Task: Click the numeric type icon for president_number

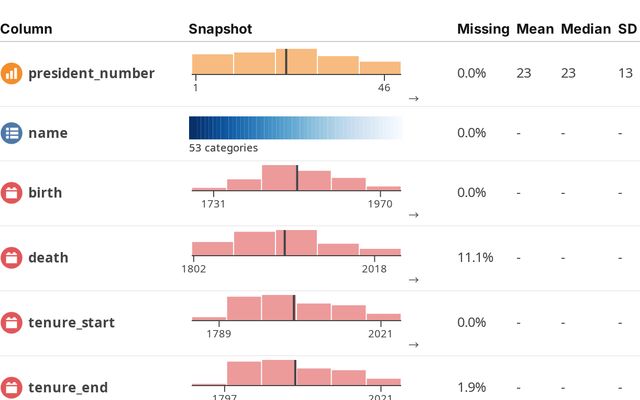Action: coord(12,73)
